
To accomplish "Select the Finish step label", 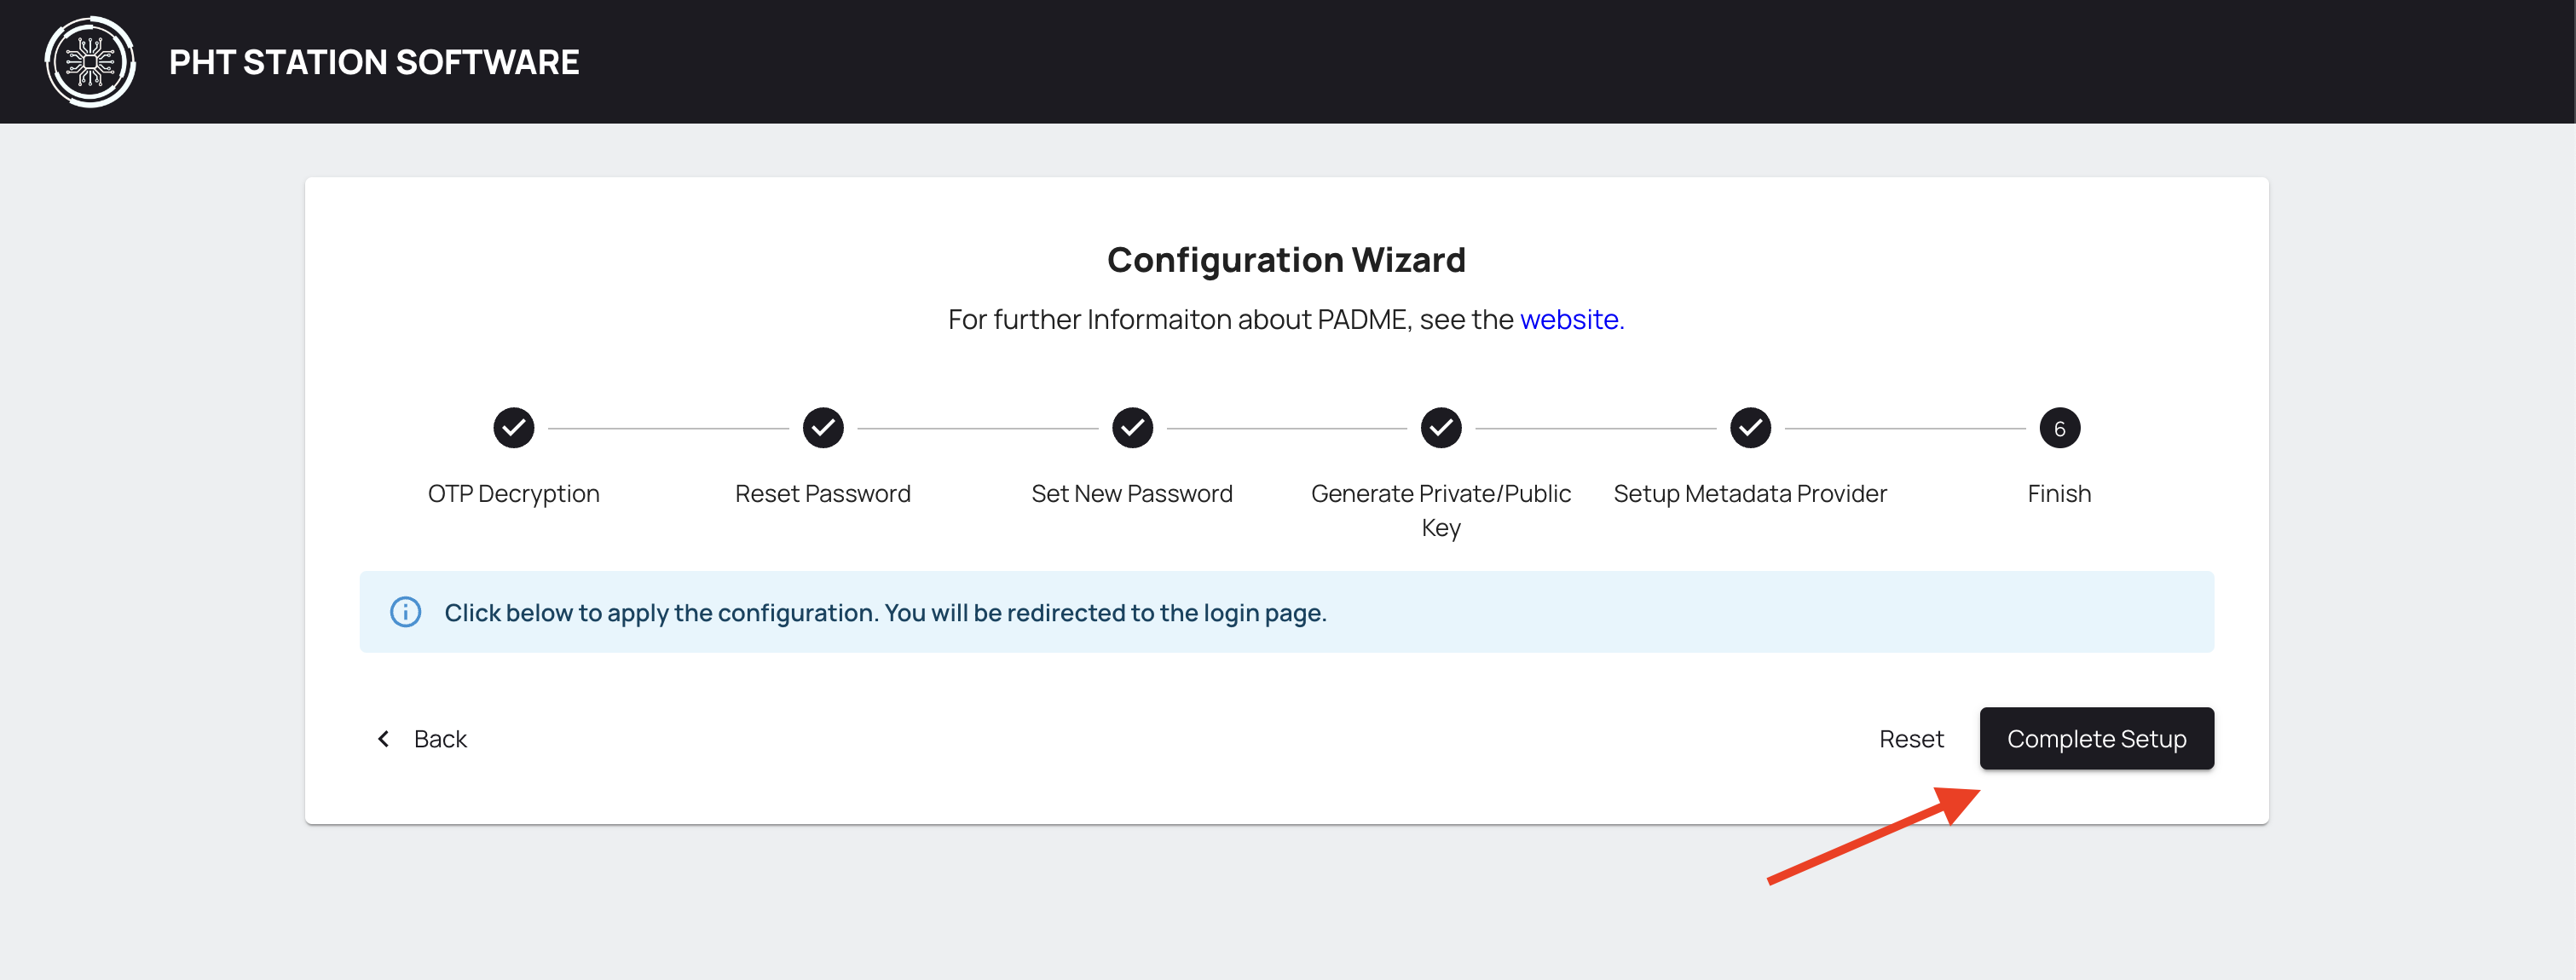I will click(x=2059, y=494).
